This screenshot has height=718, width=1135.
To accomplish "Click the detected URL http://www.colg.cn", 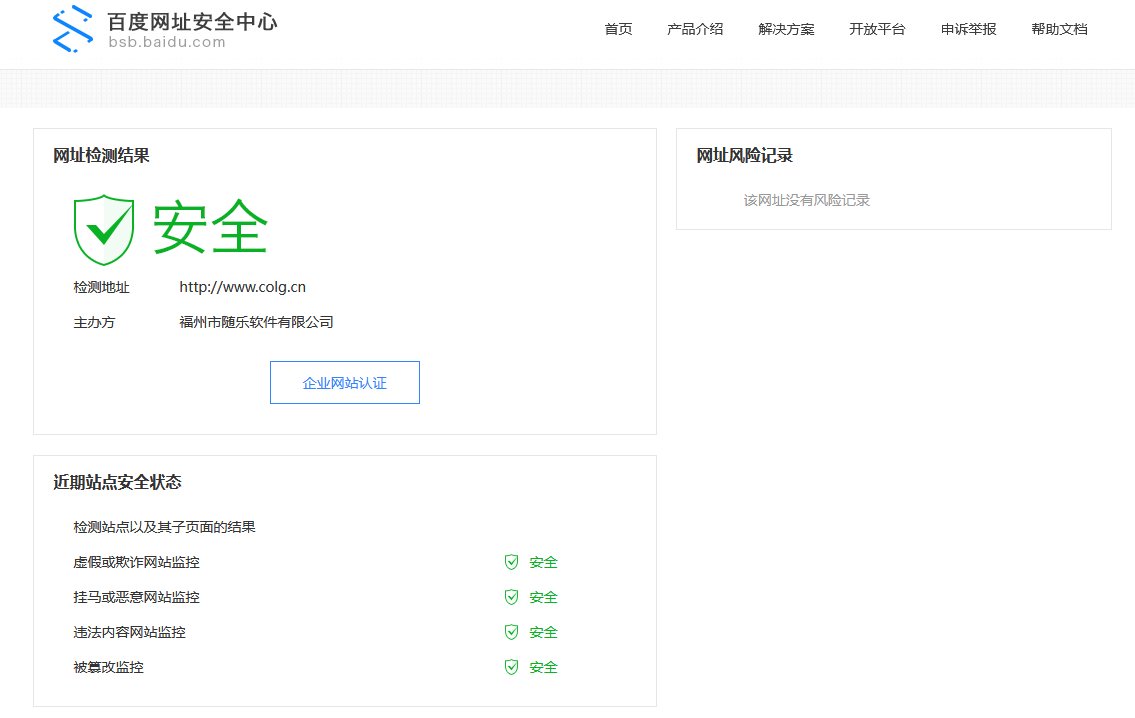I will click(242, 287).
